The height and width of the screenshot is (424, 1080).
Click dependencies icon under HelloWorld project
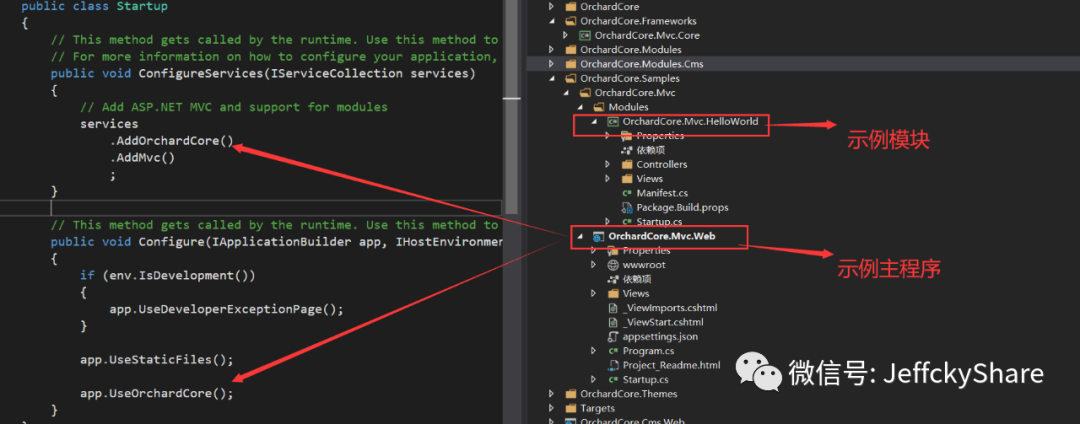(x=627, y=150)
